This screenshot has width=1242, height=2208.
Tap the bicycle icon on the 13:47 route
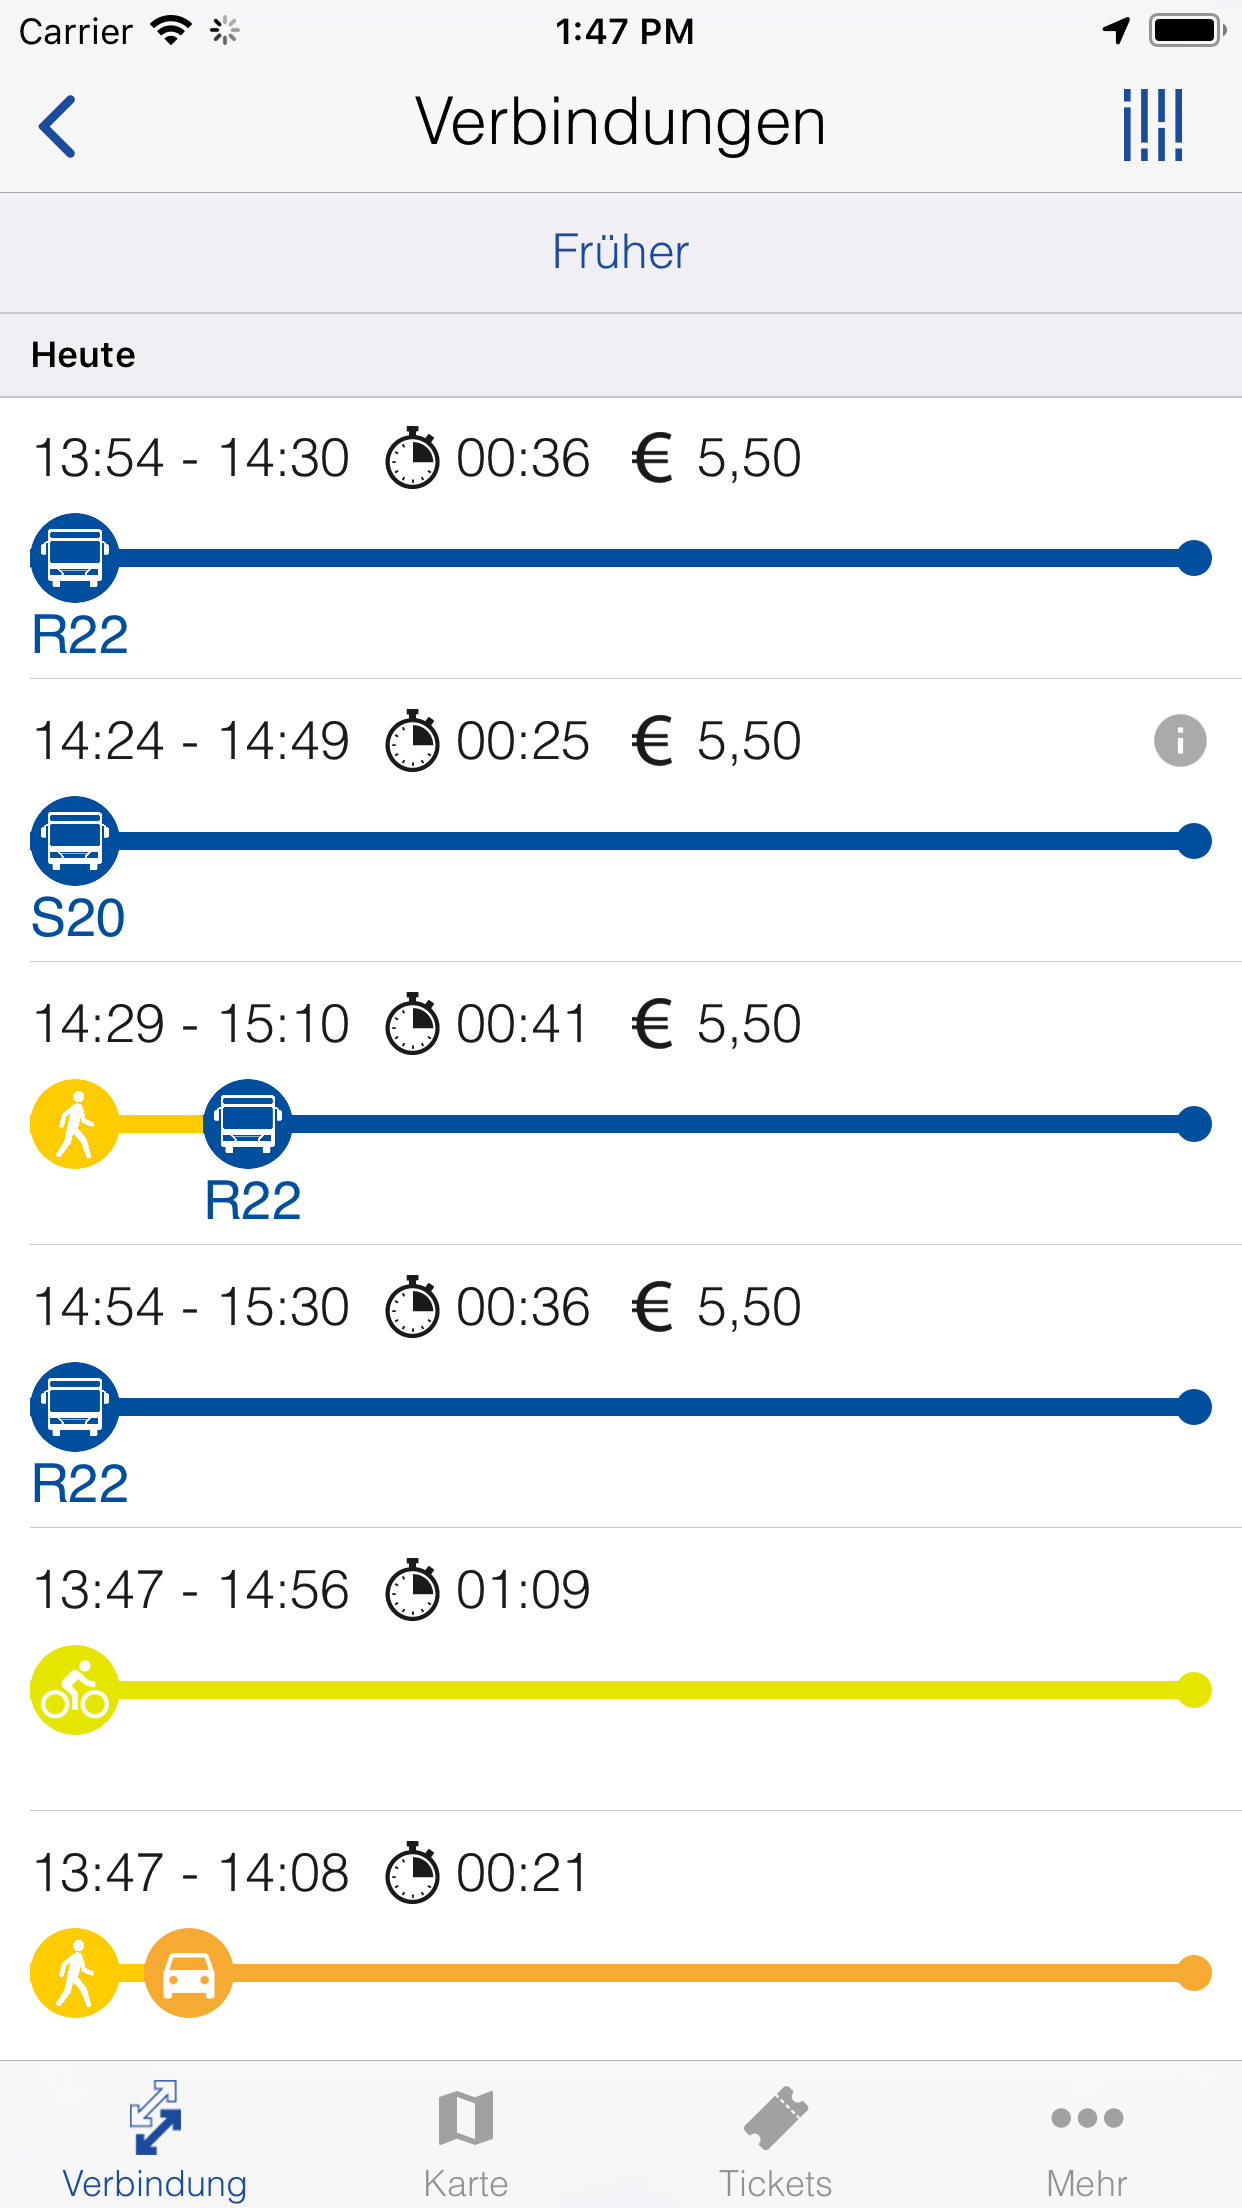[75, 1690]
